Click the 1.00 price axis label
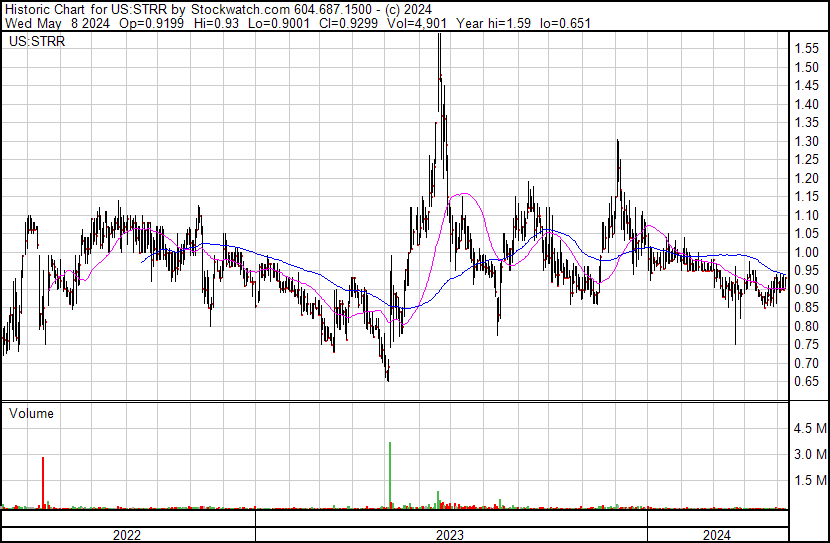This screenshot has height=543, width=830. coord(807,253)
